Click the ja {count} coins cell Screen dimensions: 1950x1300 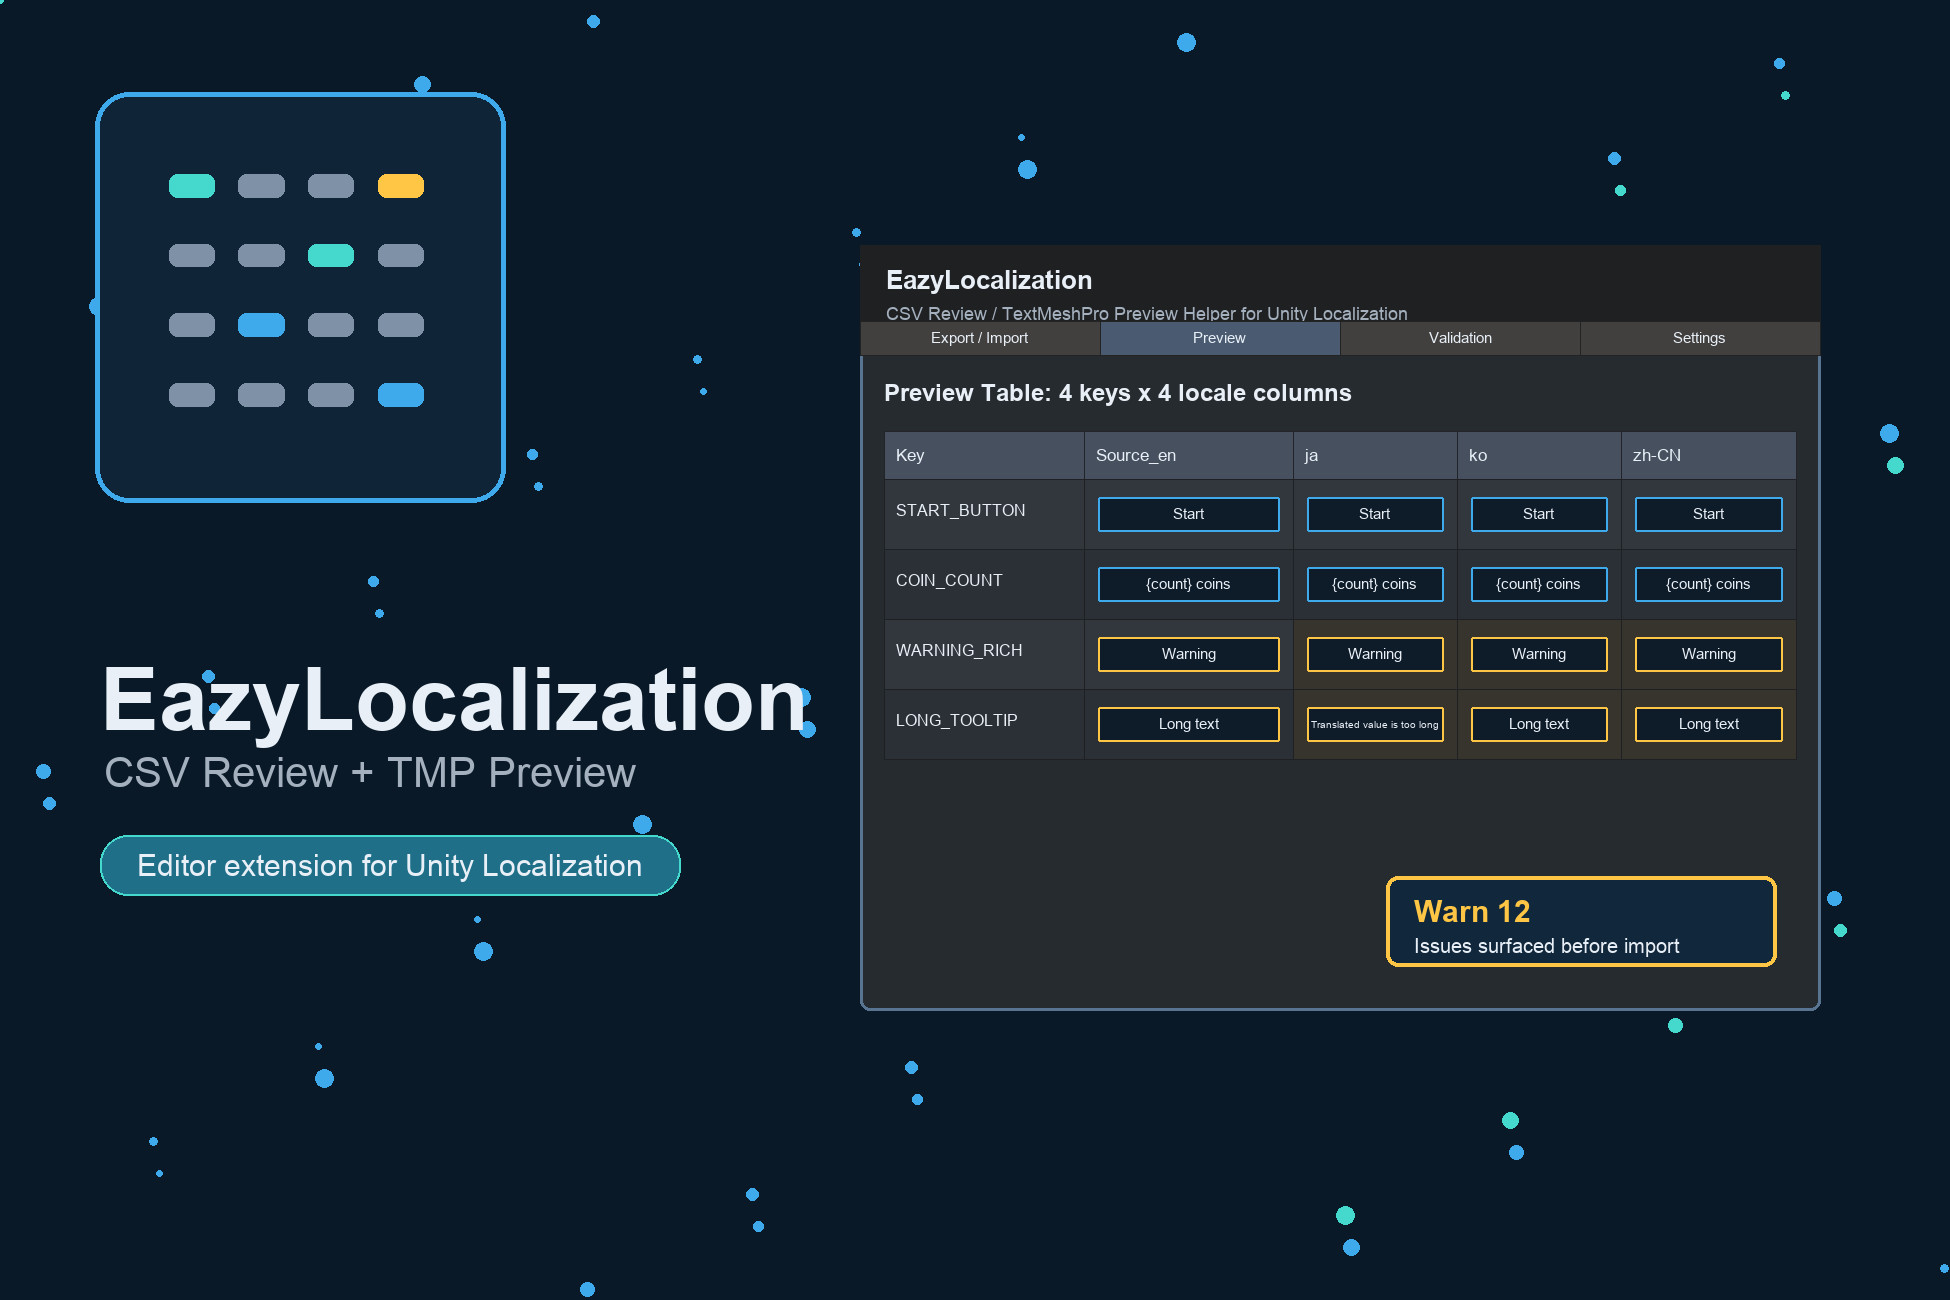[x=1375, y=584]
